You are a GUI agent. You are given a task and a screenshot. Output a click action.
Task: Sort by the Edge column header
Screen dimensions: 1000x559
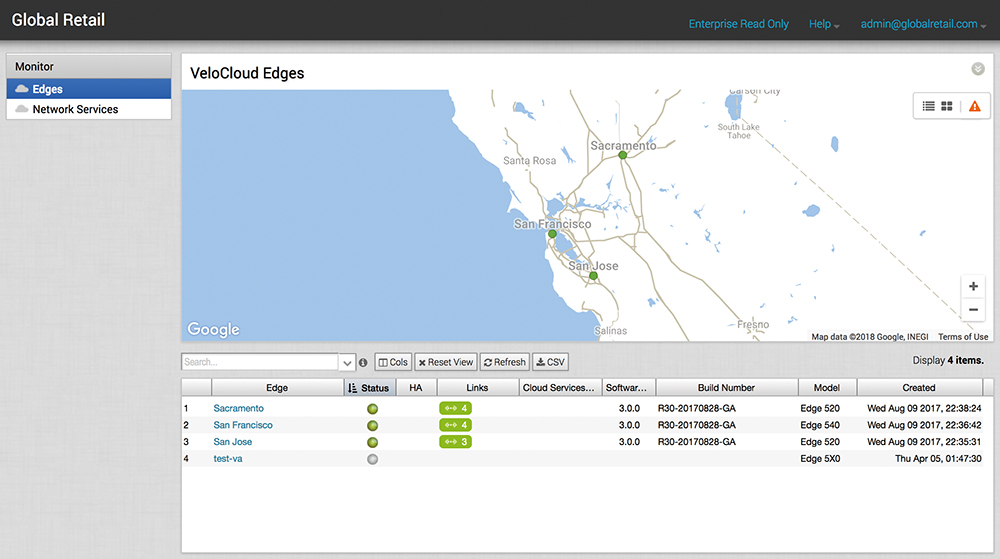[277, 388]
